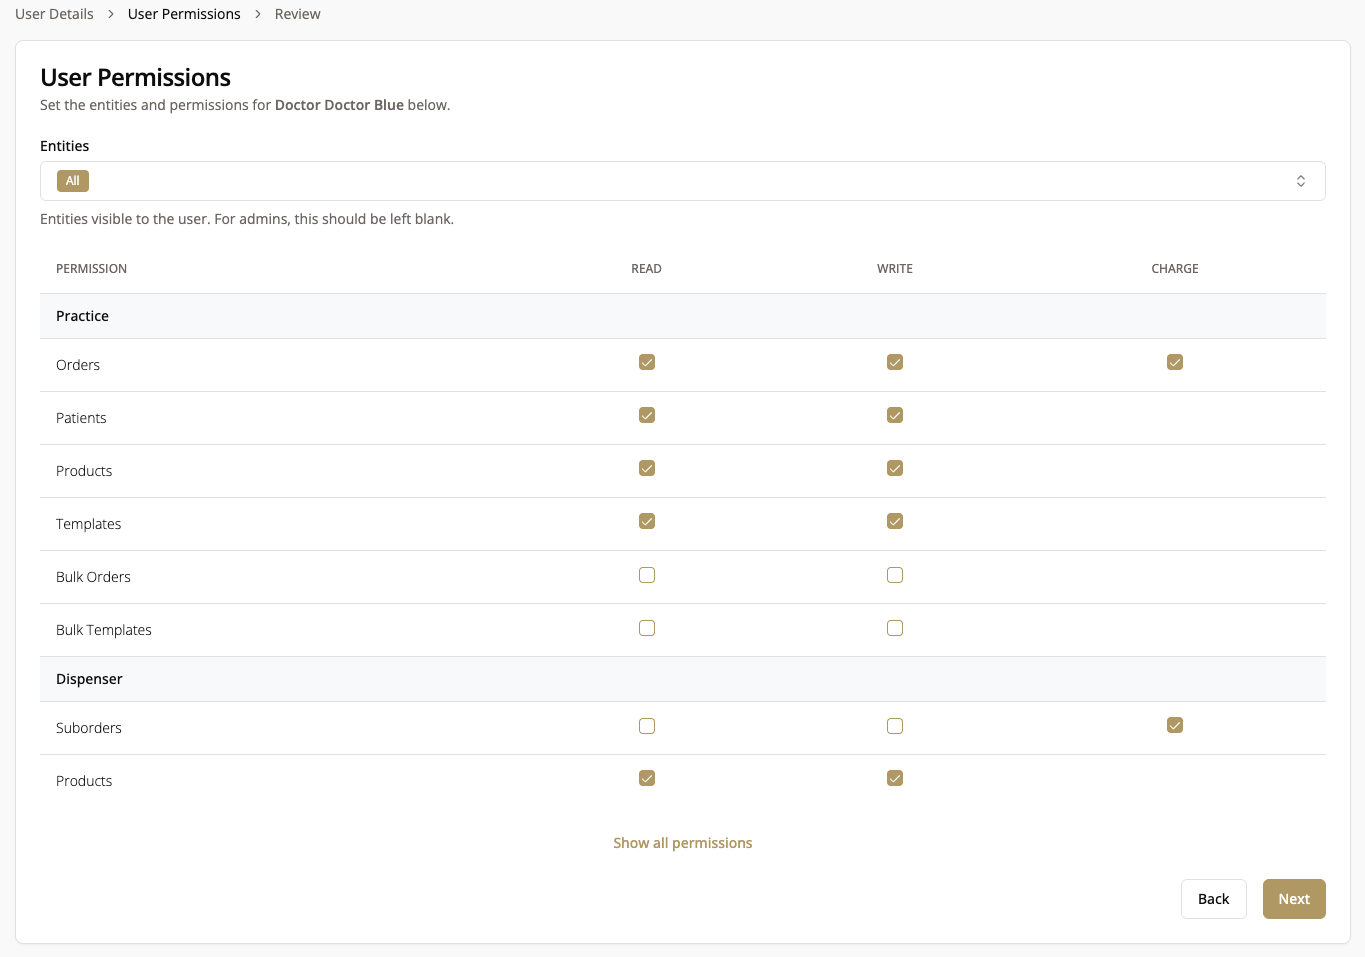Click inside the Entities selection field
The width and height of the screenshot is (1365, 957).
coord(680,181)
